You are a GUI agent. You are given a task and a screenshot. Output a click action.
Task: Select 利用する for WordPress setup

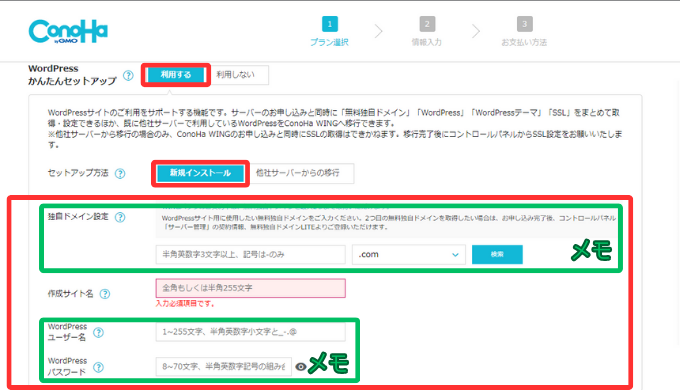[176, 75]
